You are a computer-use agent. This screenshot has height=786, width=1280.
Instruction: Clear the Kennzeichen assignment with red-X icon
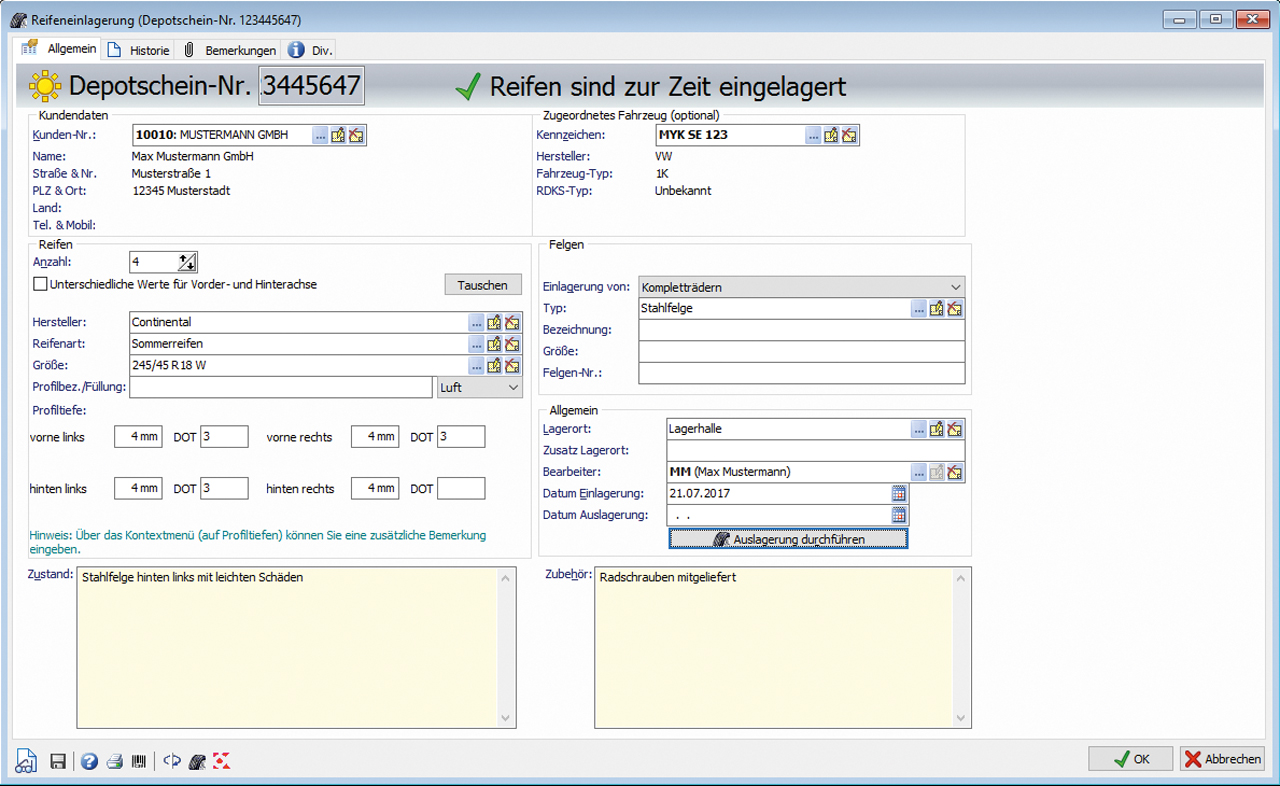[849, 135]
